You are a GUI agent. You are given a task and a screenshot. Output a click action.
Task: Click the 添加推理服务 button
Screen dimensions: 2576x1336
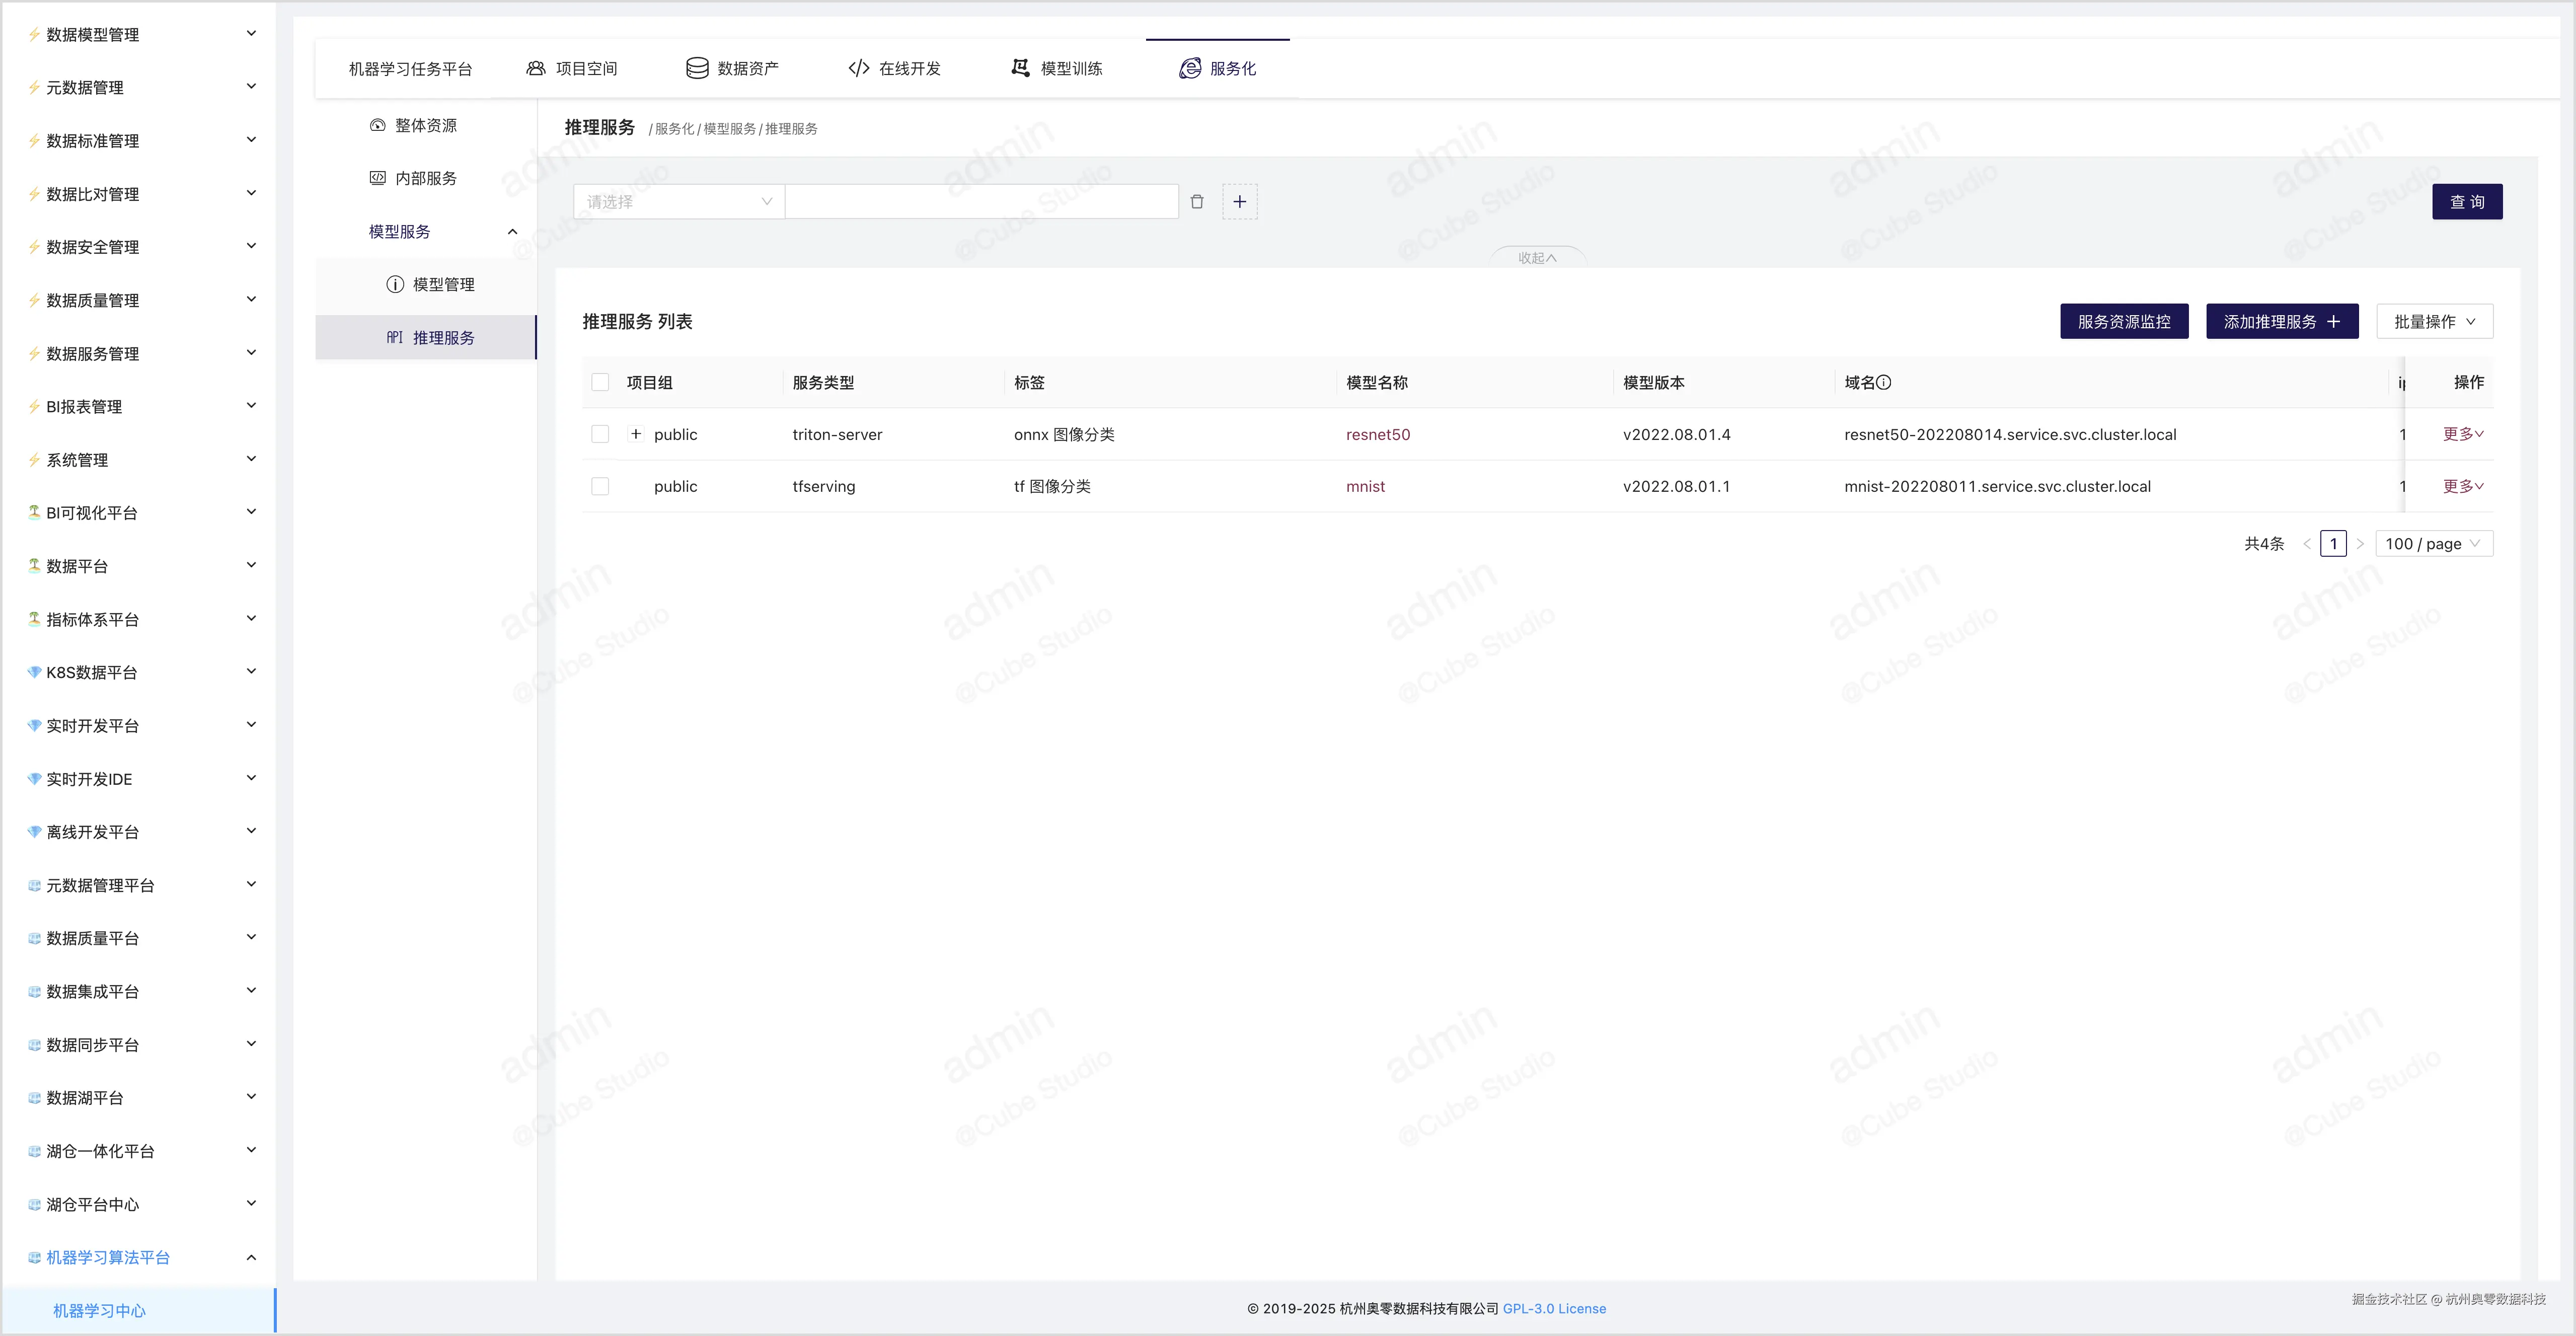pos(2281,322)
